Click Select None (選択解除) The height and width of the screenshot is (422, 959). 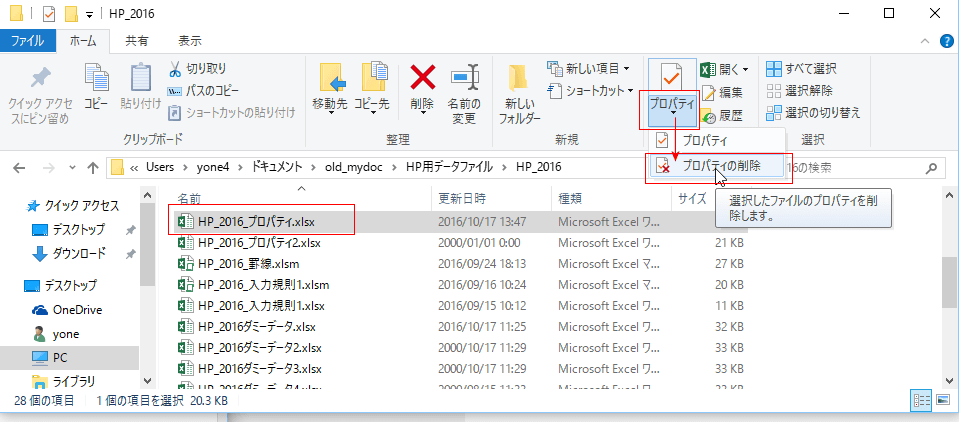pos(799,91)
